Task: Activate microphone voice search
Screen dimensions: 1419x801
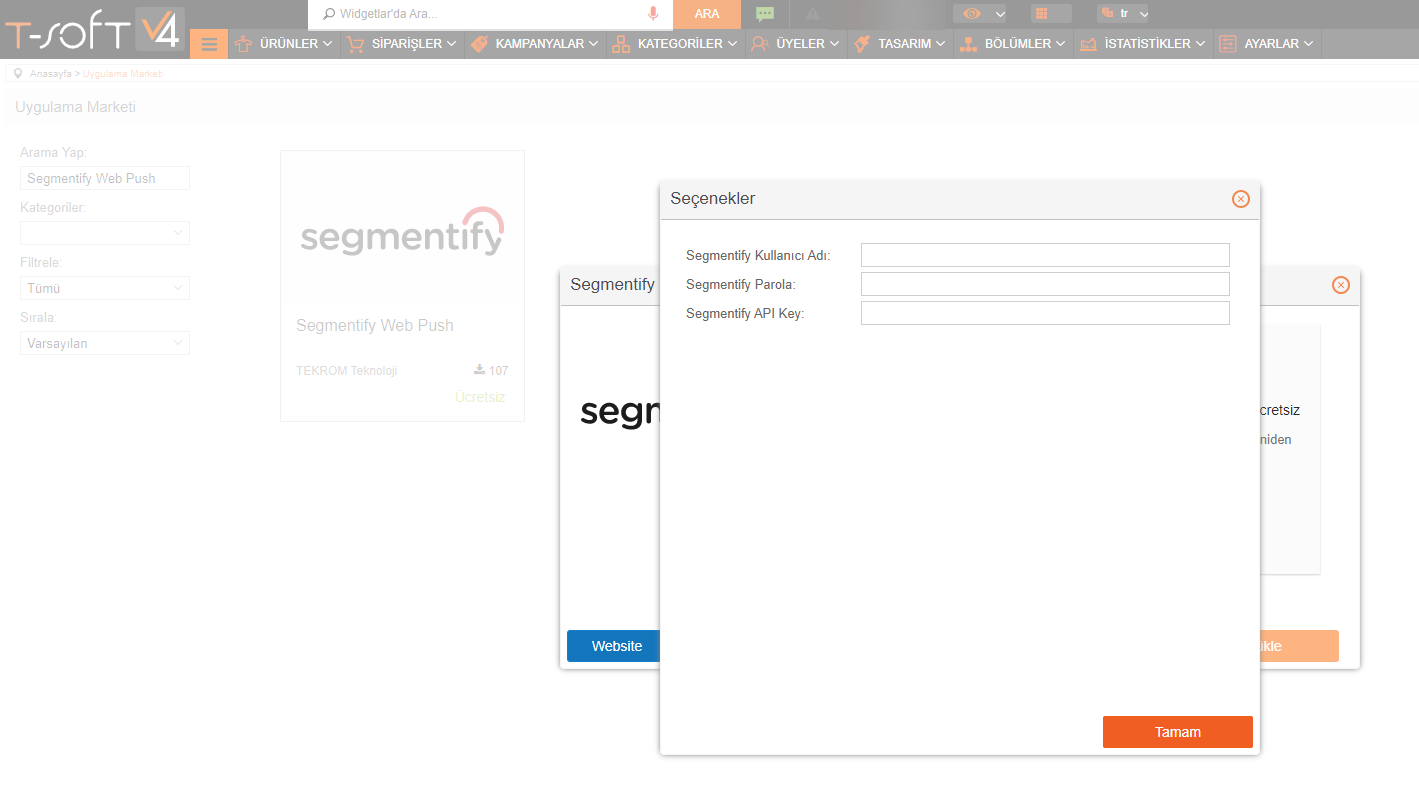Action: click(x=653, y=14)
